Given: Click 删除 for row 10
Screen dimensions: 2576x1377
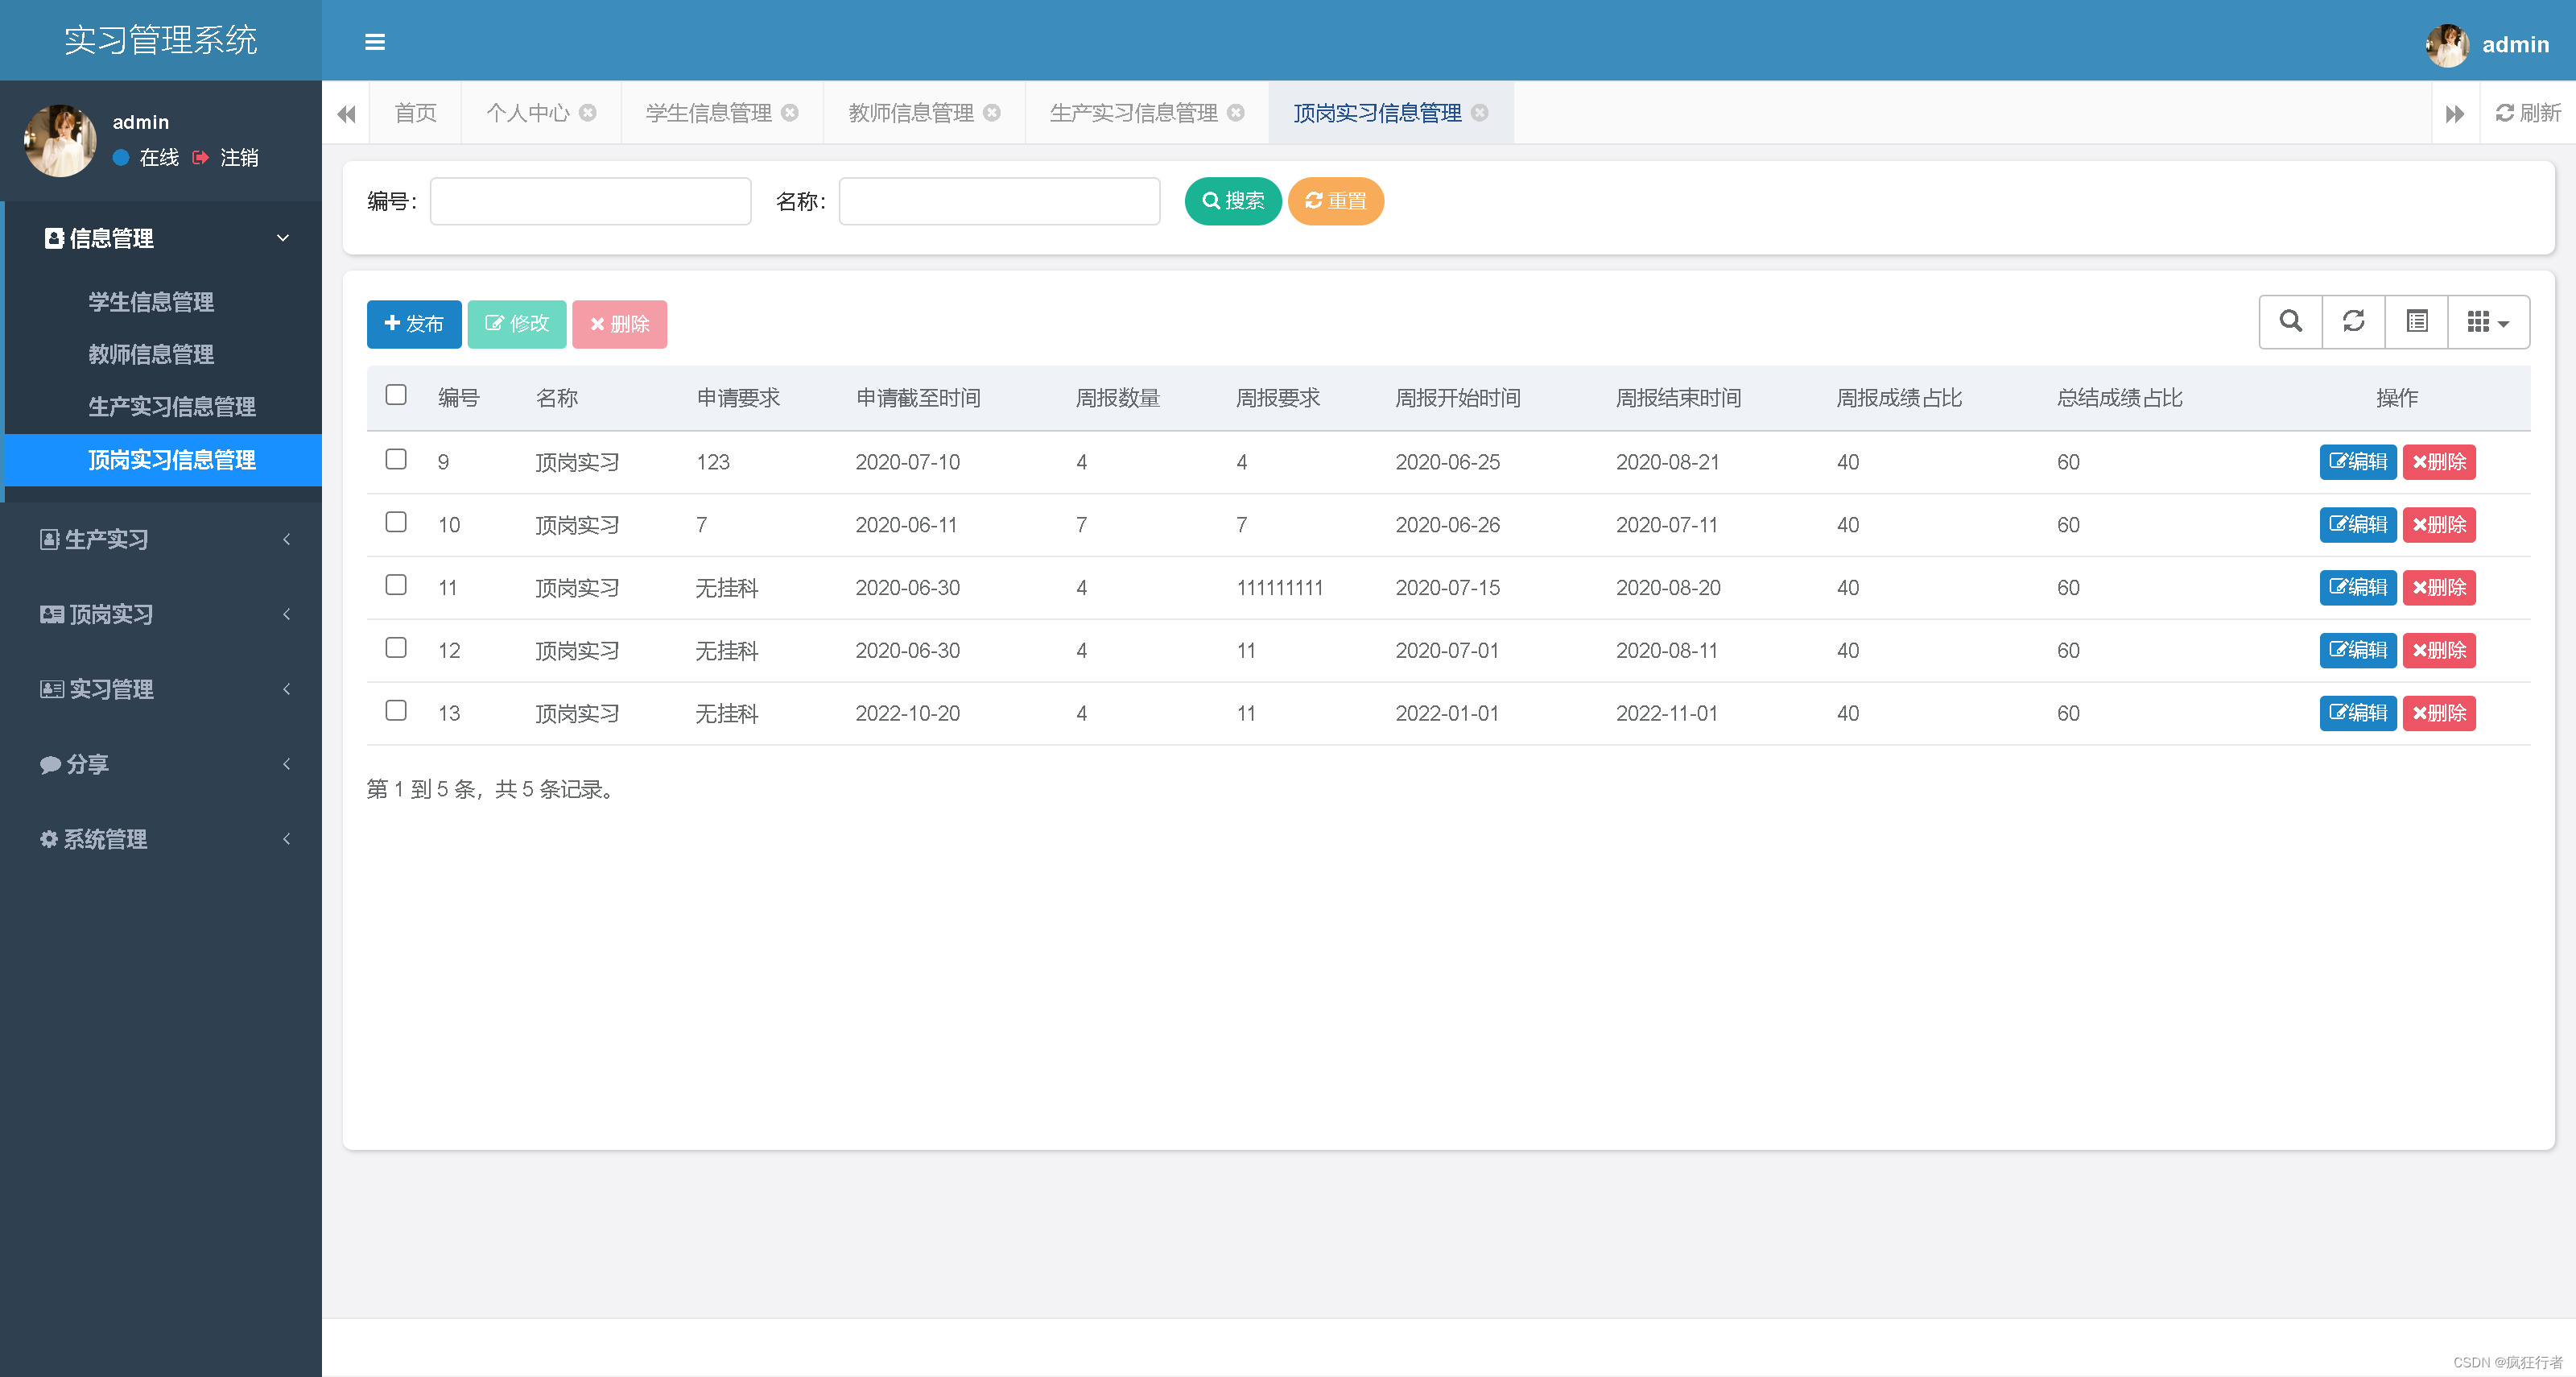Looking at the screenshot, I should 2439,525.
